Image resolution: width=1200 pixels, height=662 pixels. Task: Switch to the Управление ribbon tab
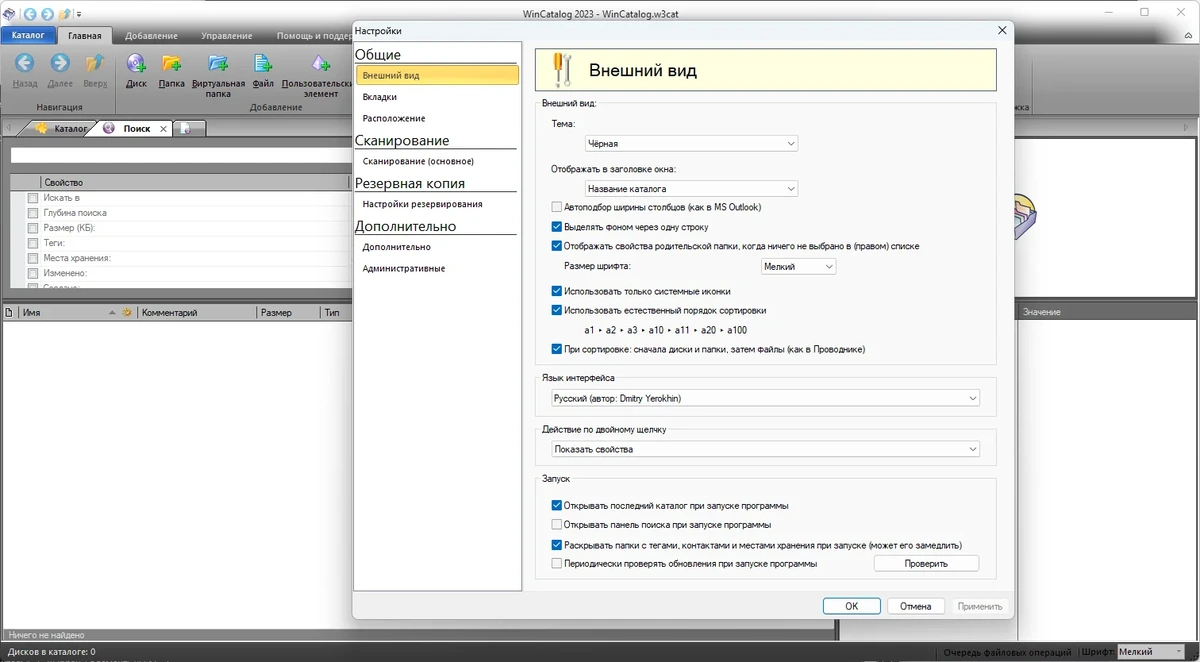(226, 36)
